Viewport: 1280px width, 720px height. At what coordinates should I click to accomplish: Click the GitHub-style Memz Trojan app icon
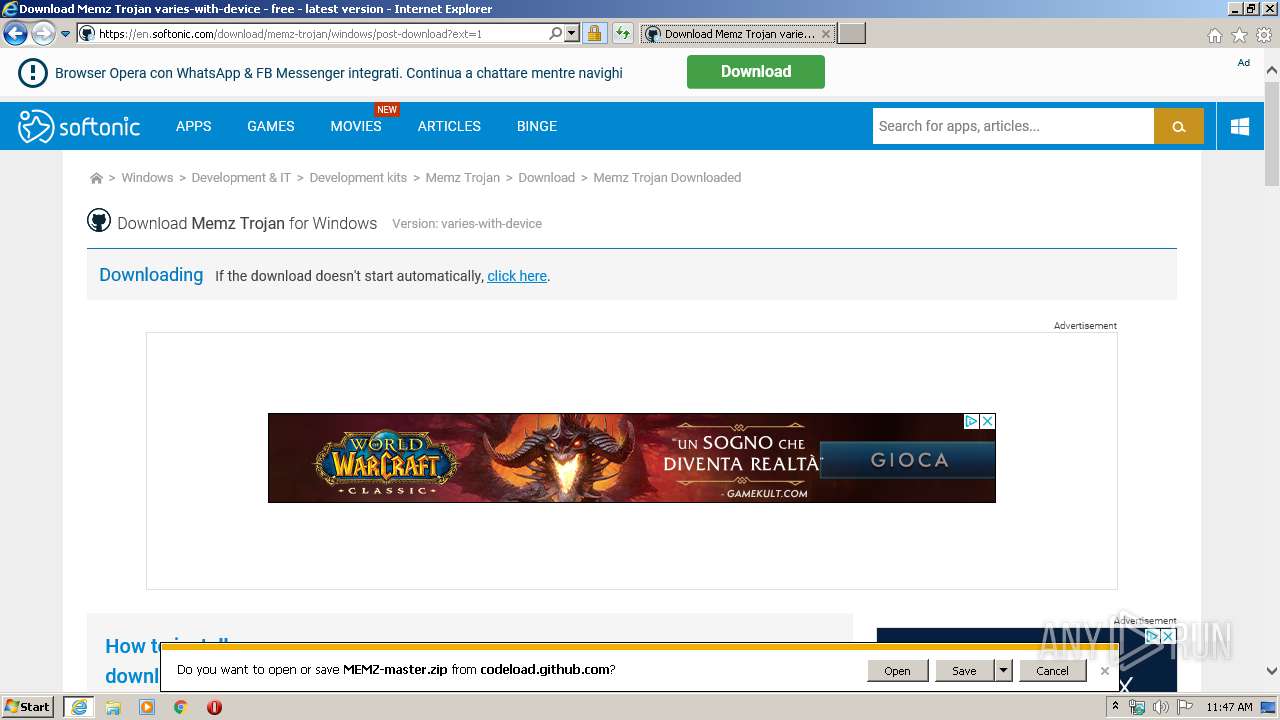[x=98, y=221]
